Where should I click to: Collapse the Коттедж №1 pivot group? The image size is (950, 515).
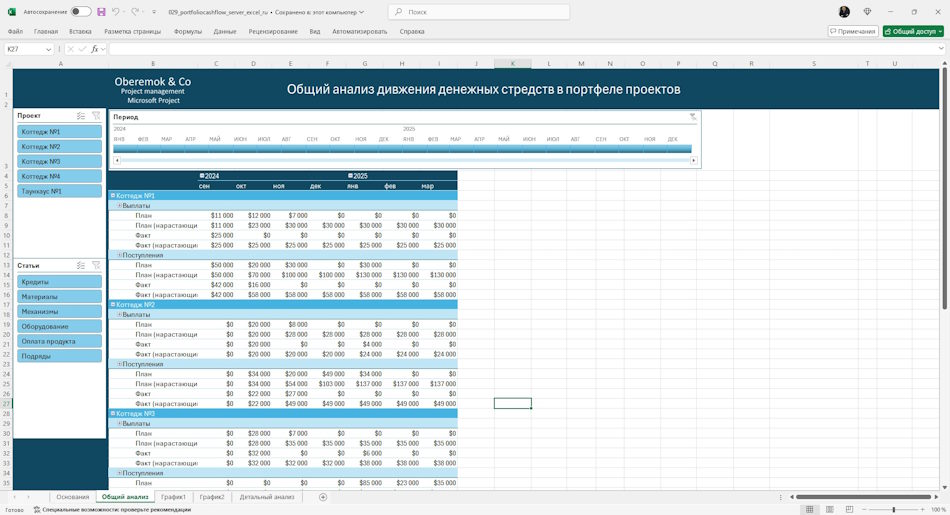[113, 196]
